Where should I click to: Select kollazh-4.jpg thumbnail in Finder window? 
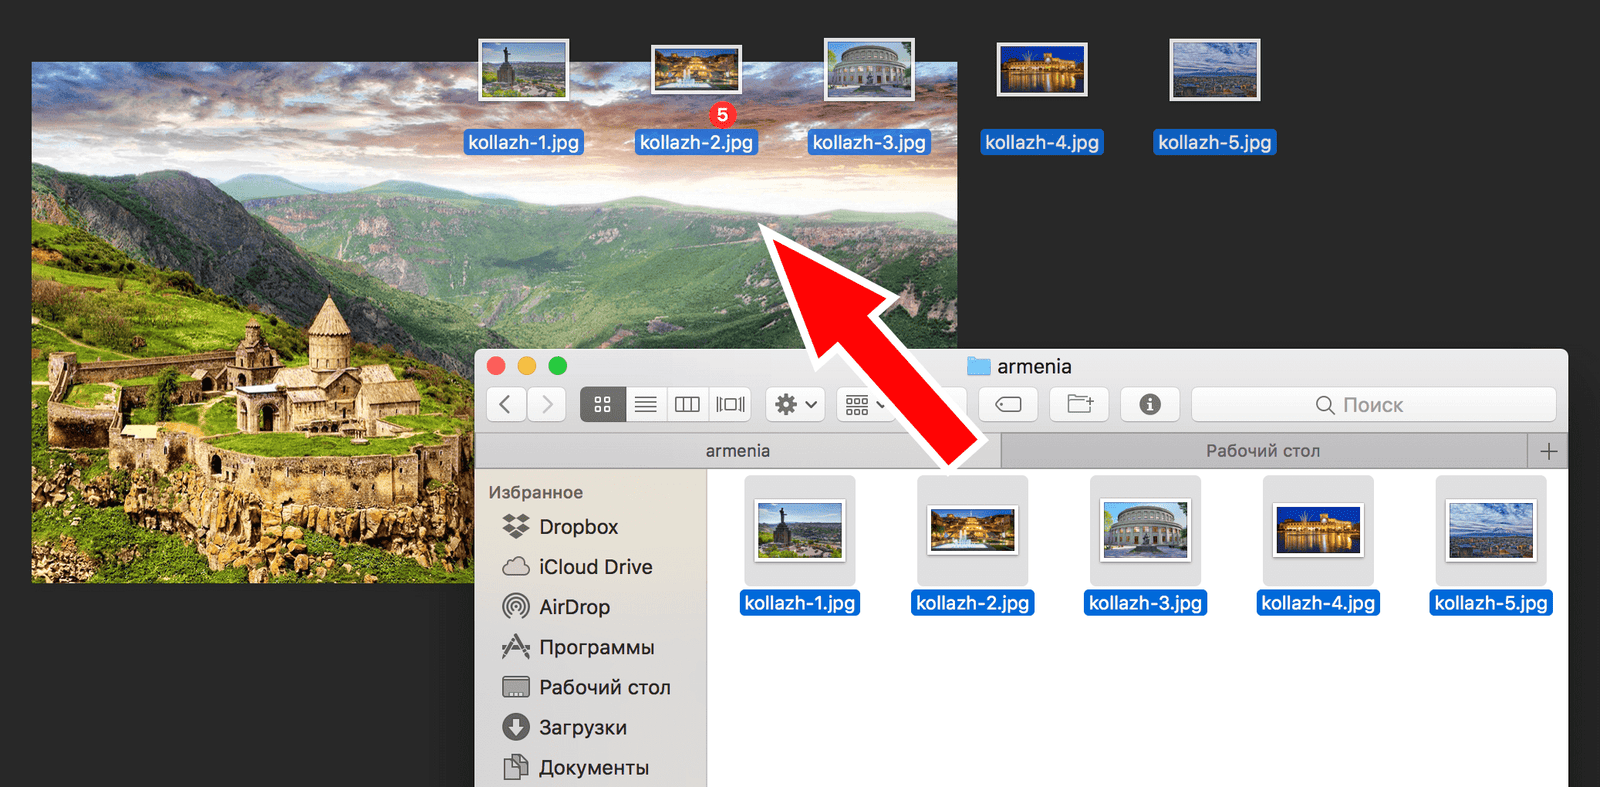tap(1318, 530)
